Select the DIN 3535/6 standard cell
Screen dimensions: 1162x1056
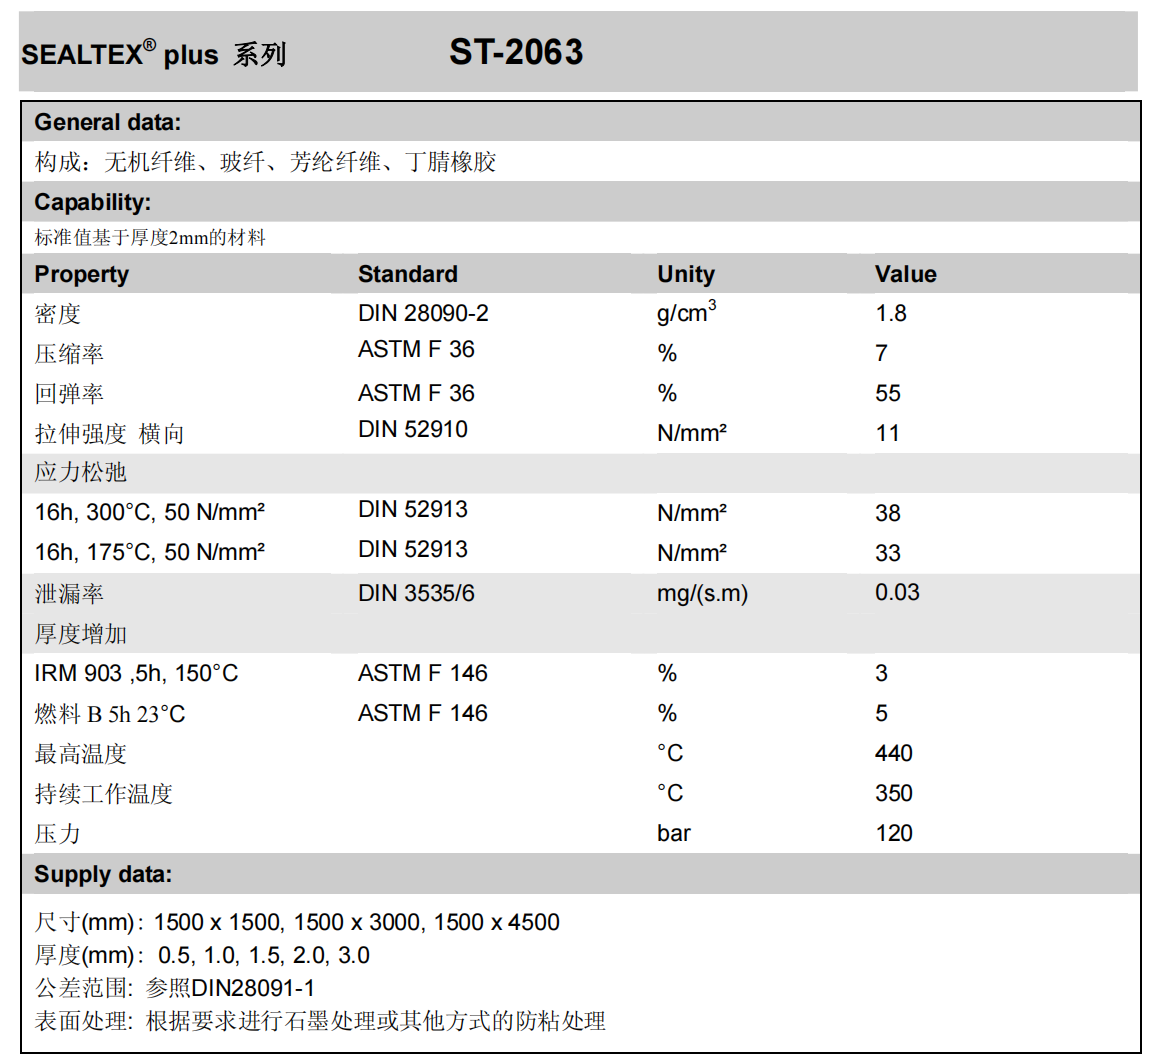click(x=416, y=593)
